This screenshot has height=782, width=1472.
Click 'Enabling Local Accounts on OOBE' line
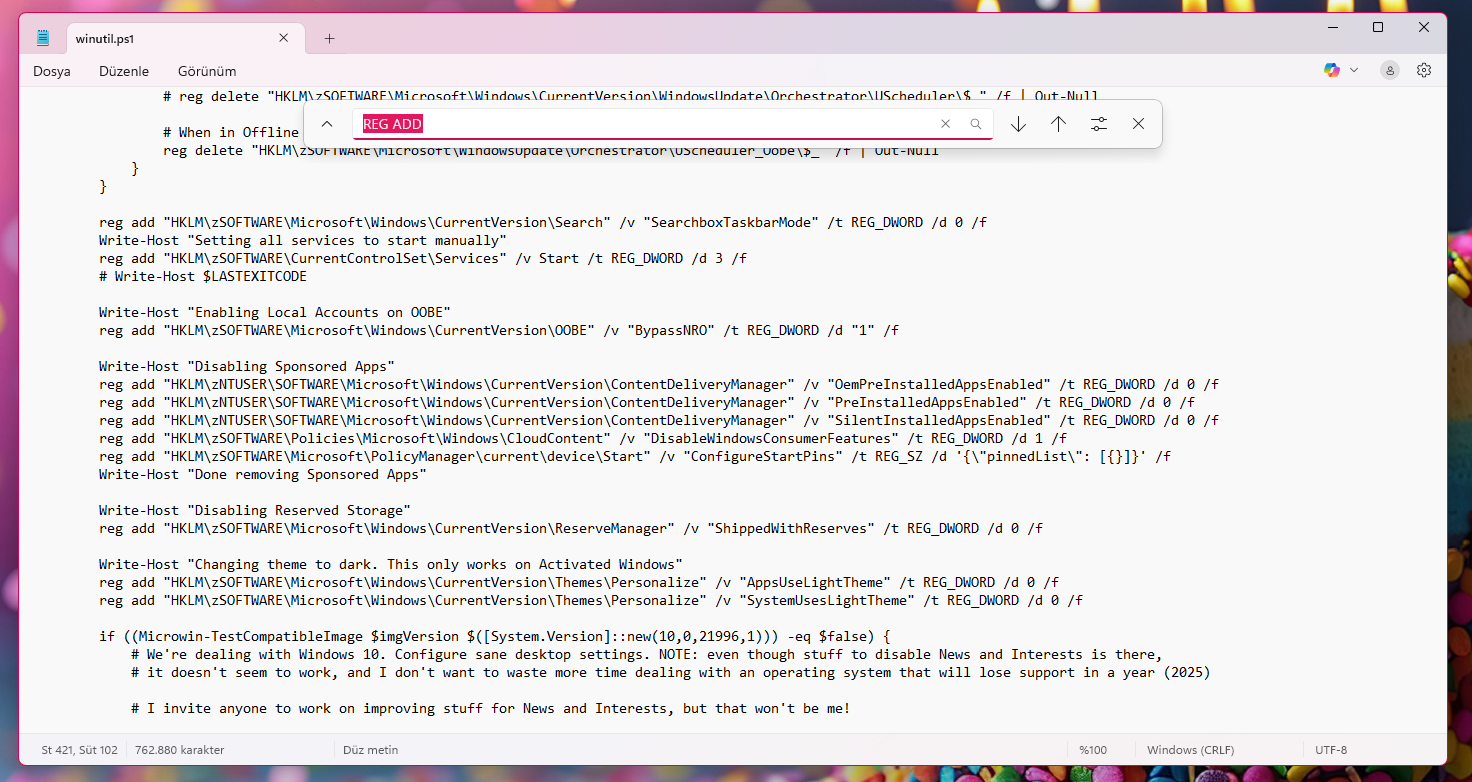pos(275,312)
